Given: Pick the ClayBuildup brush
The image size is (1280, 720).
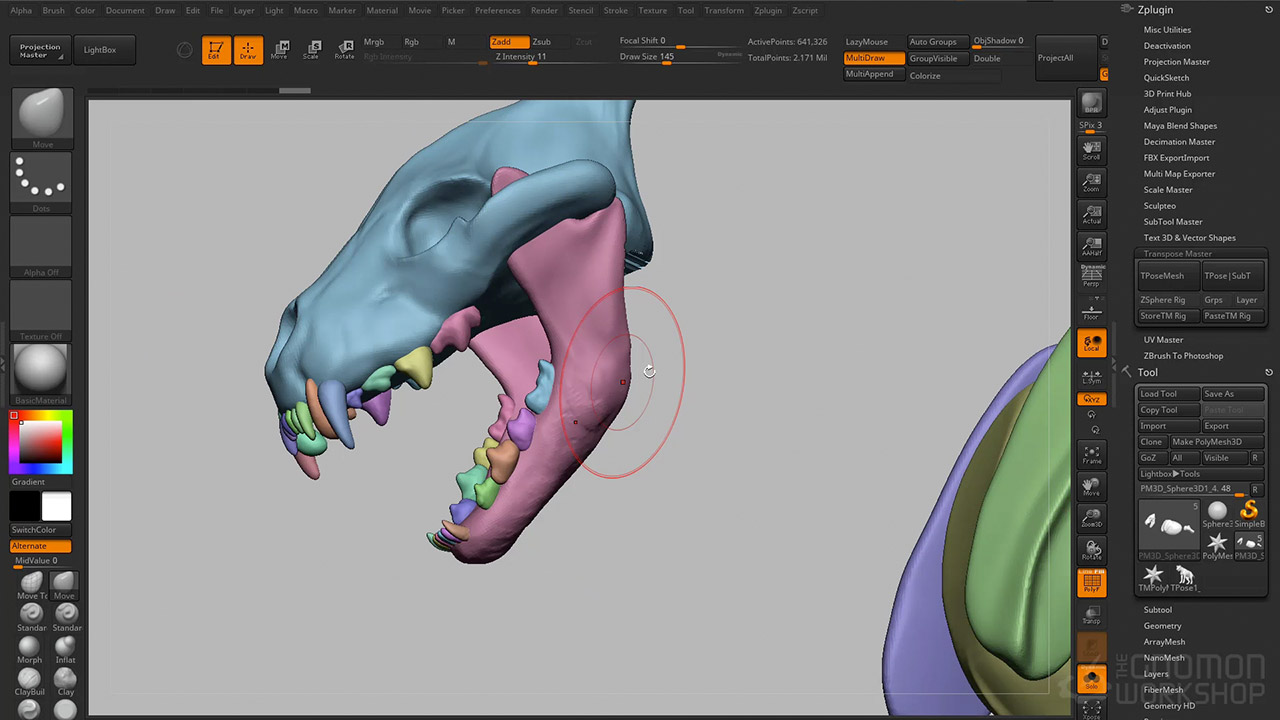Looking at the screenshot, I should point(29,682).
